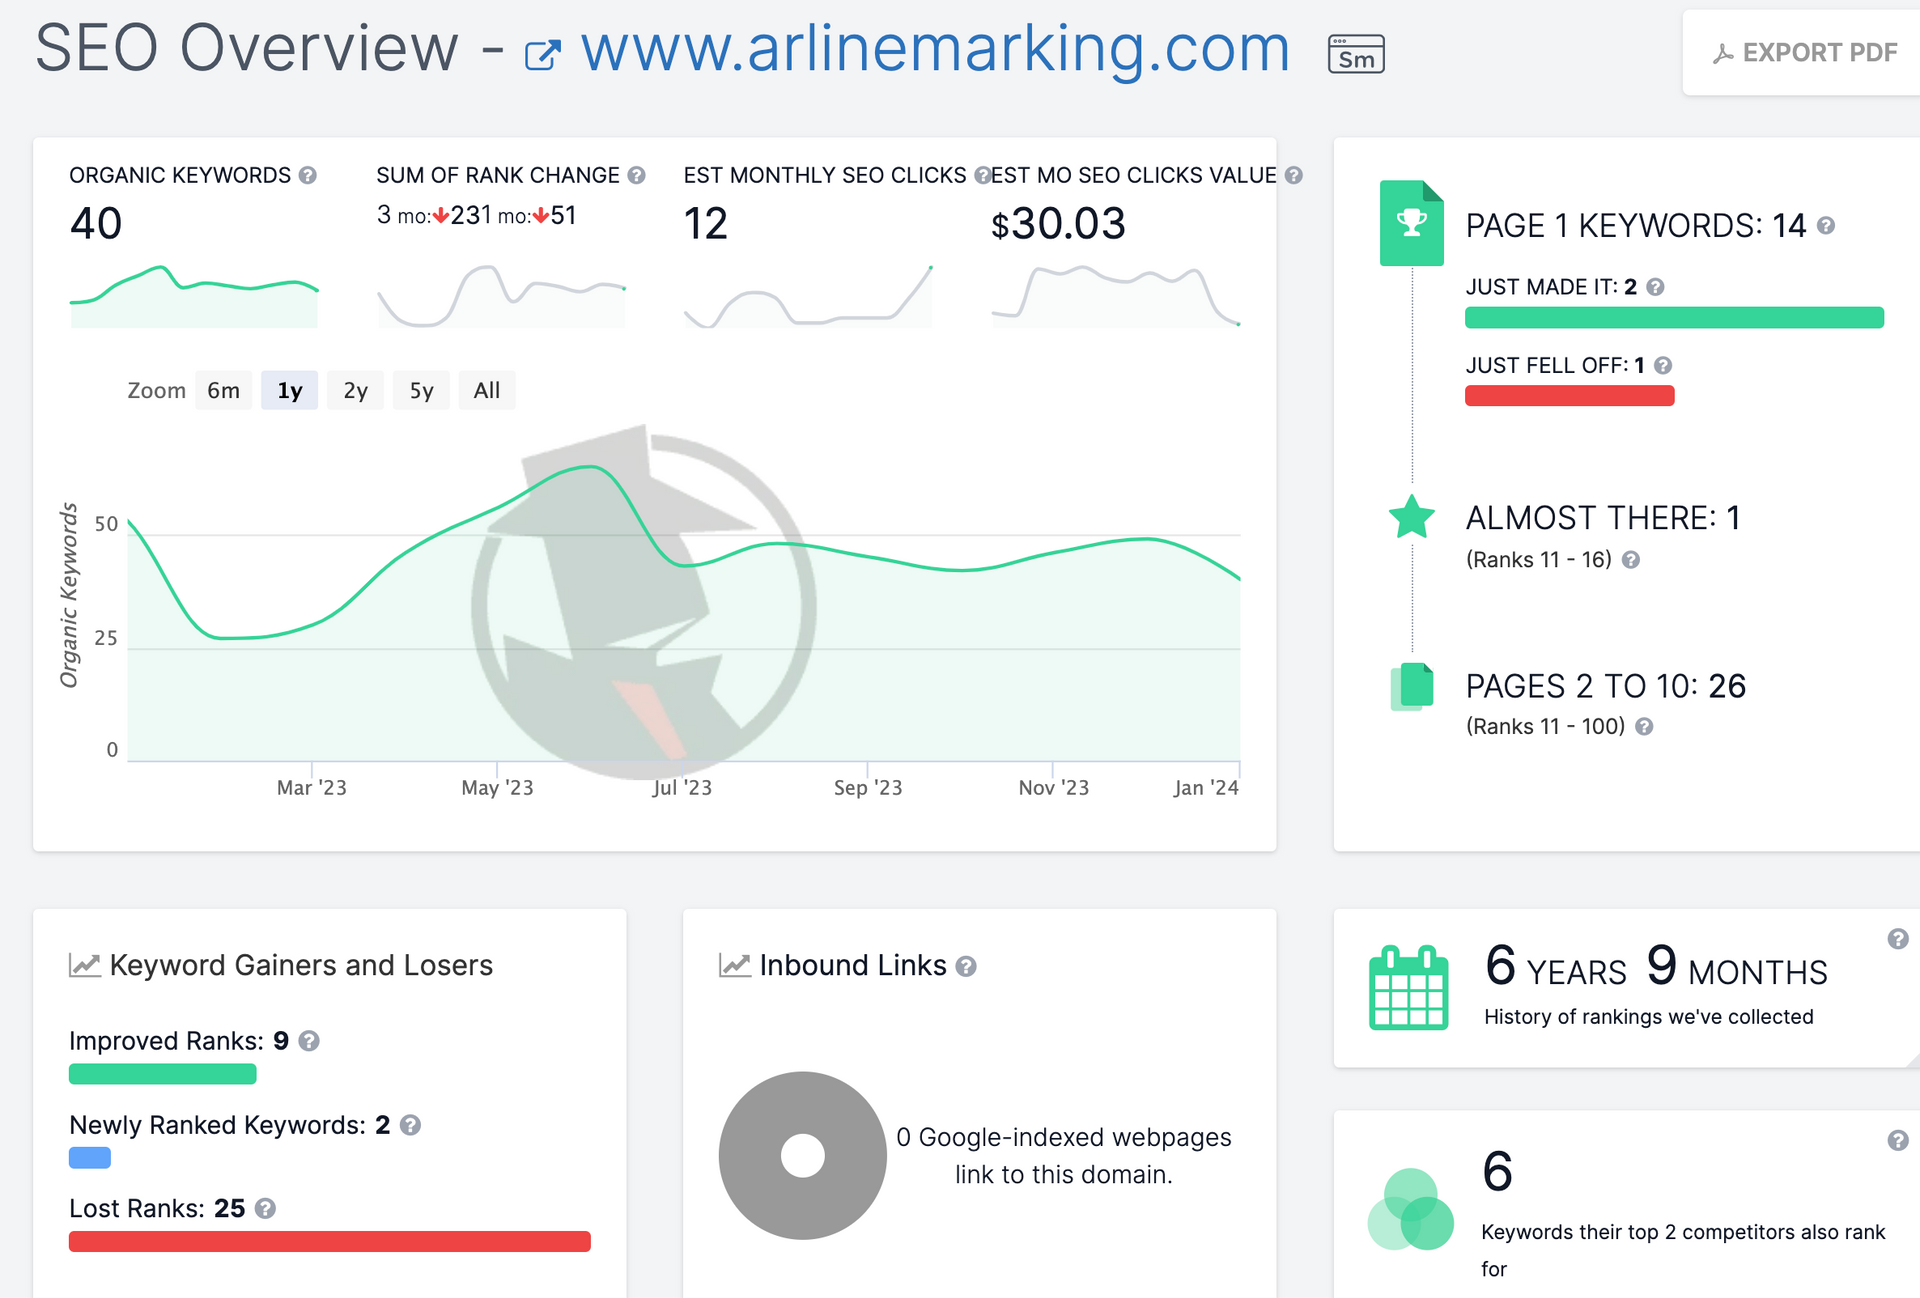Click the green Improved Ranks bar
The width and height of the screenshot is (1920, 1298).
click(x=163, y=1074)
